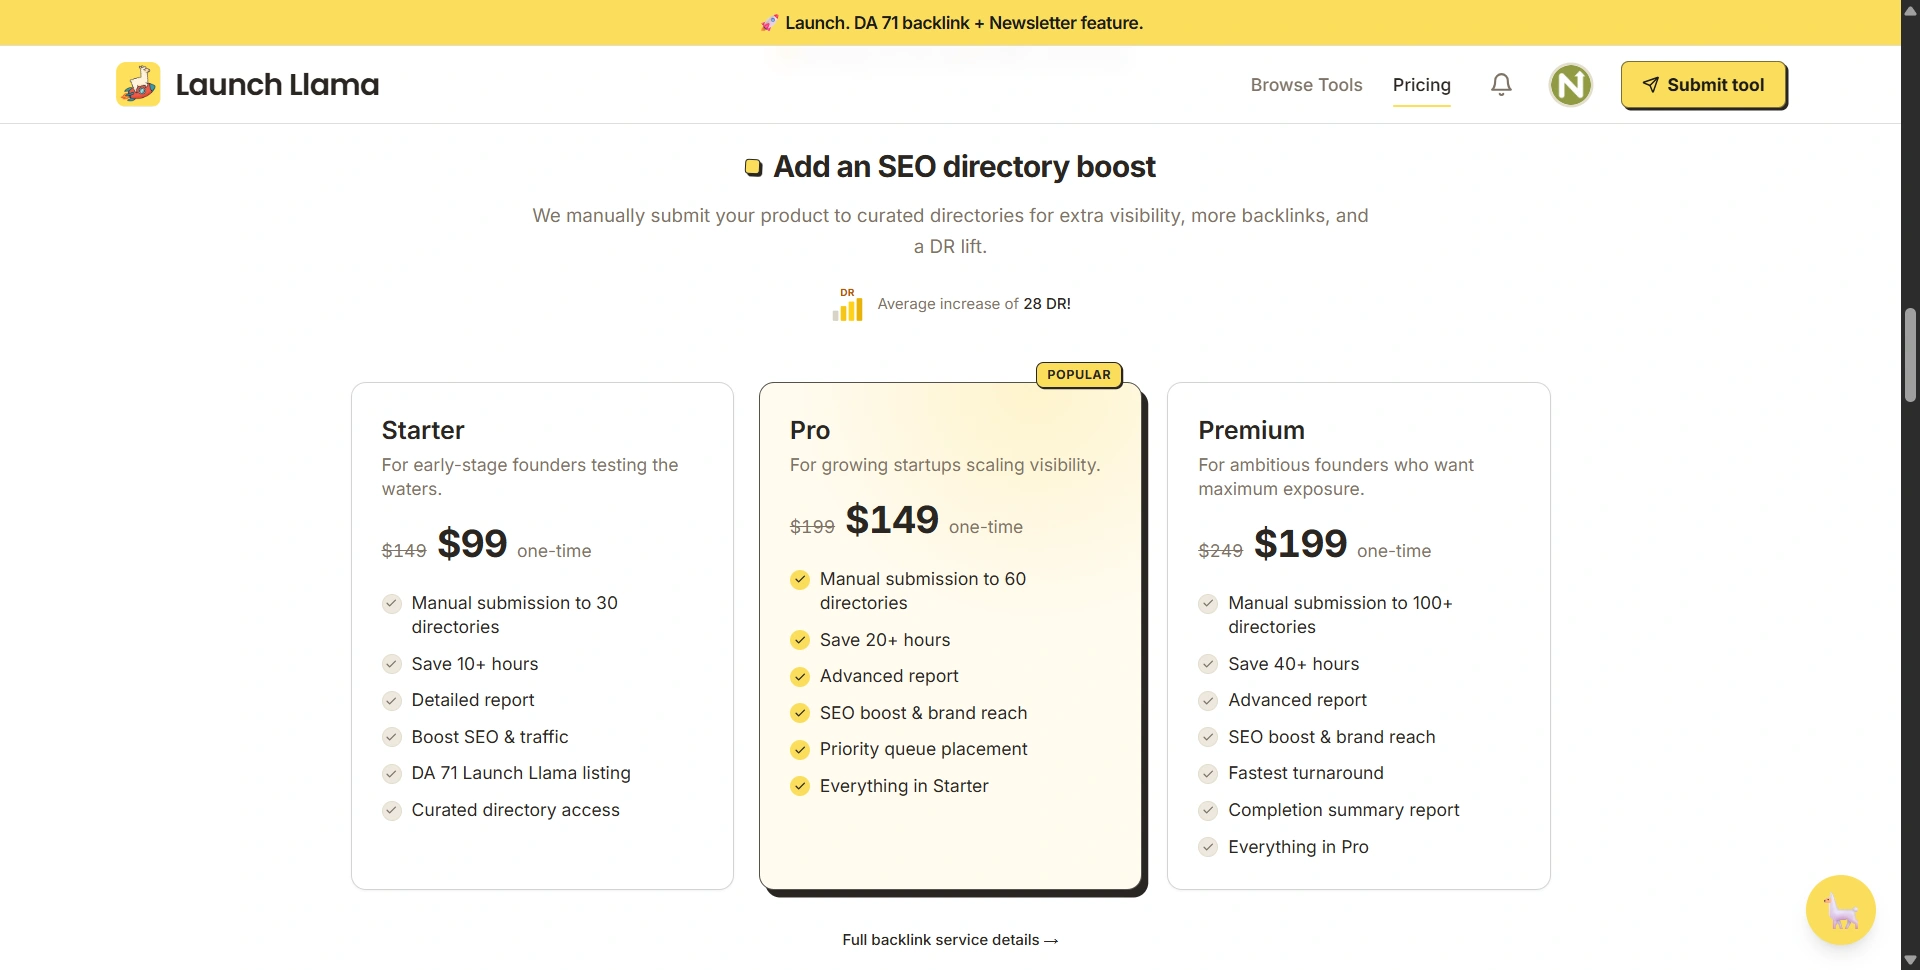The height and width of the screenshot is (970, 1920).
Task: Click 'Advanced report' in the Premium card
Action: 1297,700
